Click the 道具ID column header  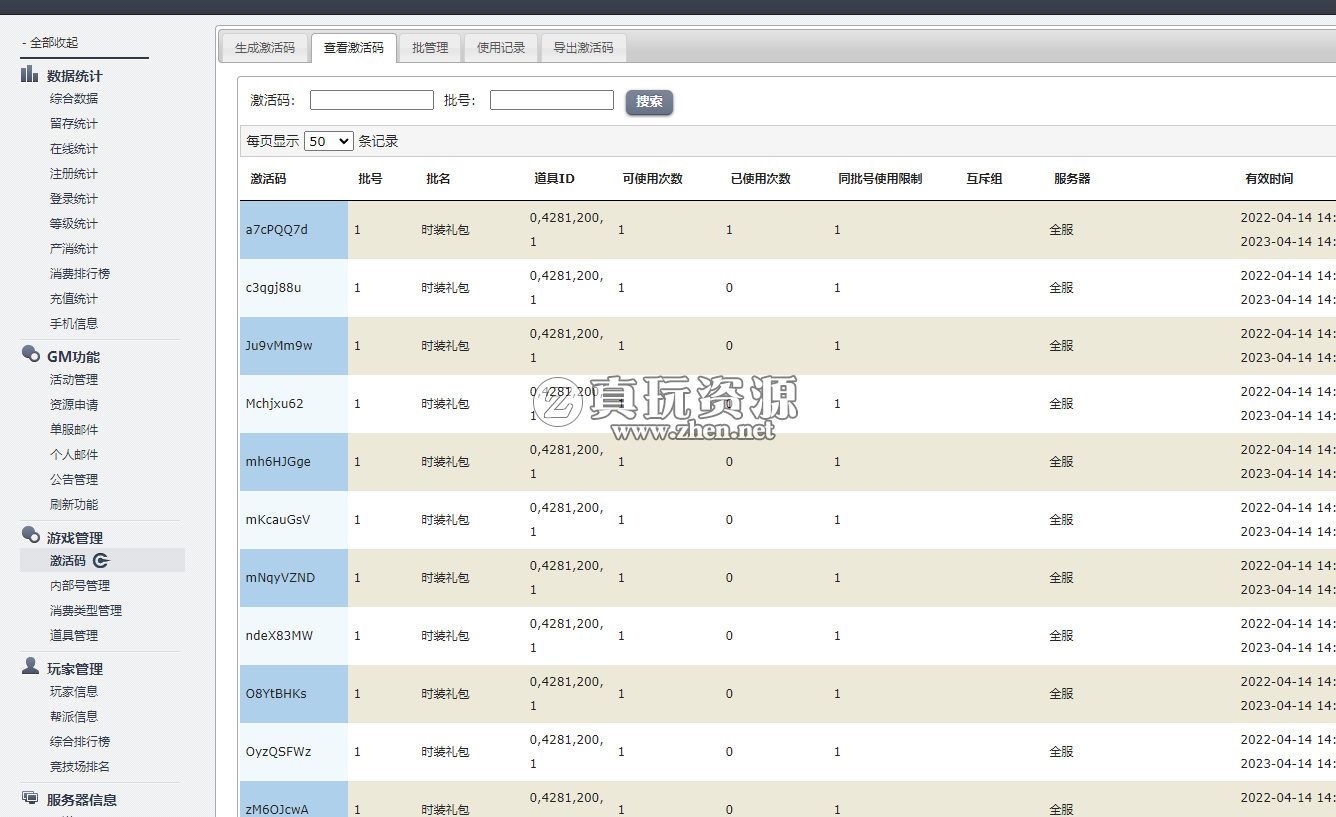554,179
